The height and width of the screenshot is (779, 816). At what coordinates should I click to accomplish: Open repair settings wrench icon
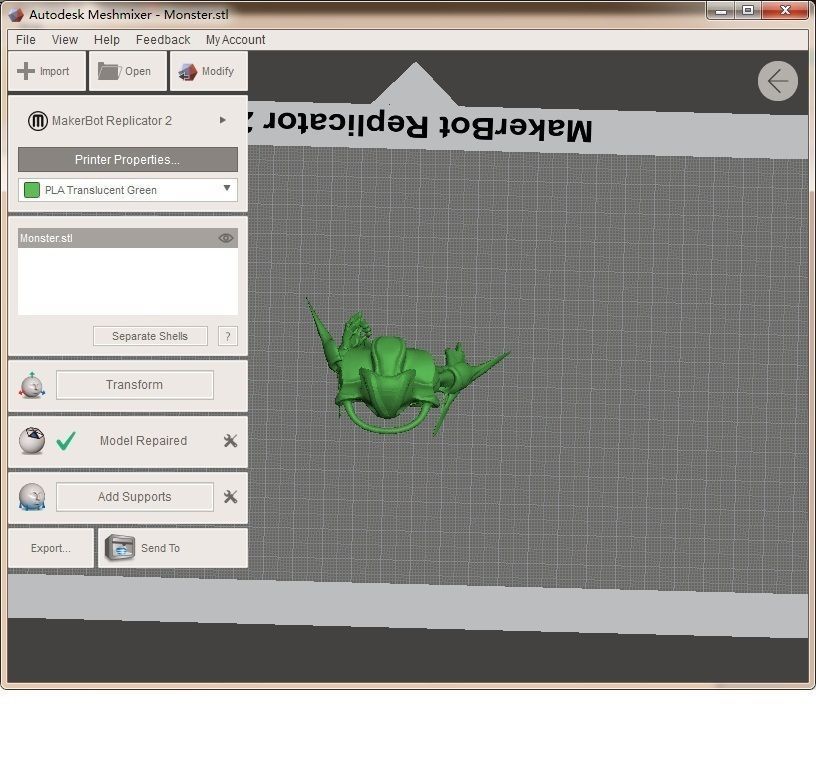(230, 441)
